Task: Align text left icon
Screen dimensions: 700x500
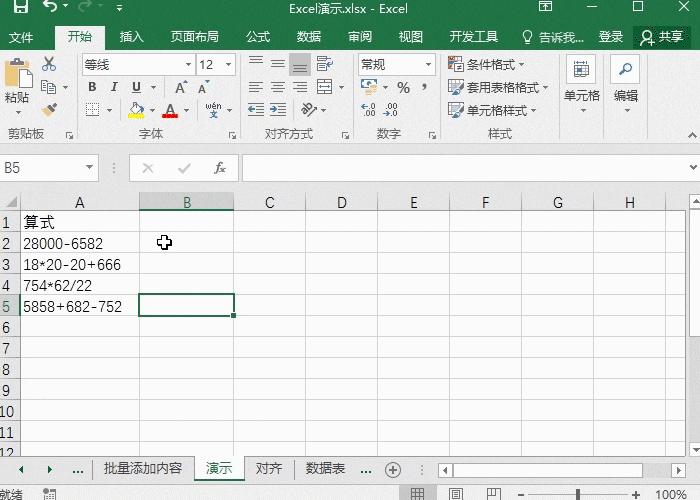Action: (256, 87)
